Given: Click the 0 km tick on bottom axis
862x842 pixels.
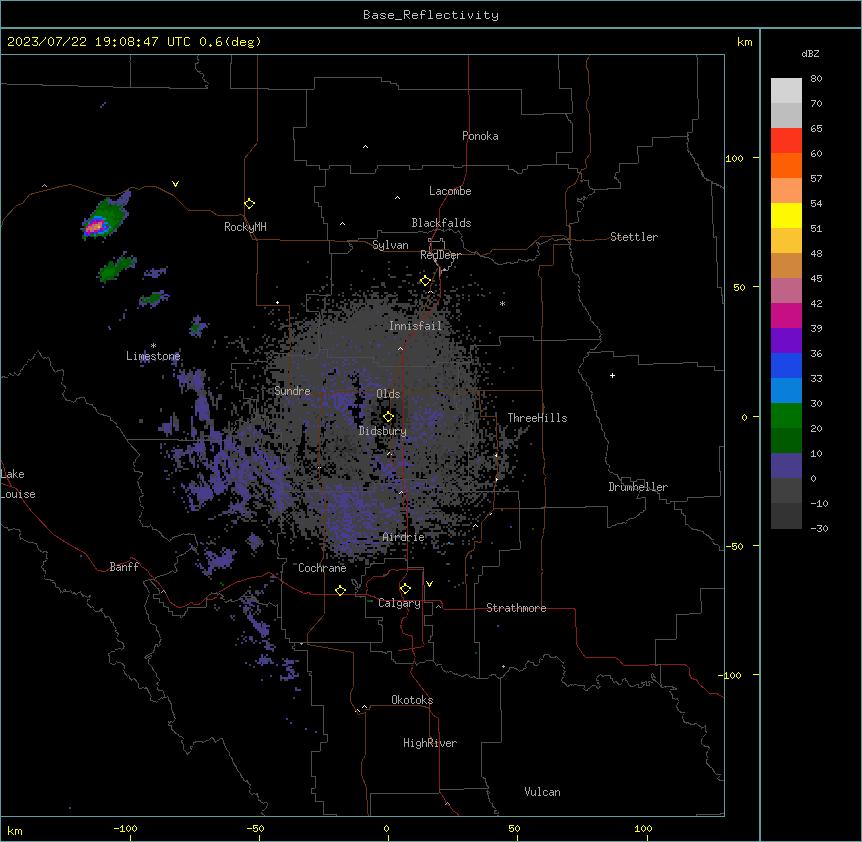Looking at the screenshot, I should (386, 829).
